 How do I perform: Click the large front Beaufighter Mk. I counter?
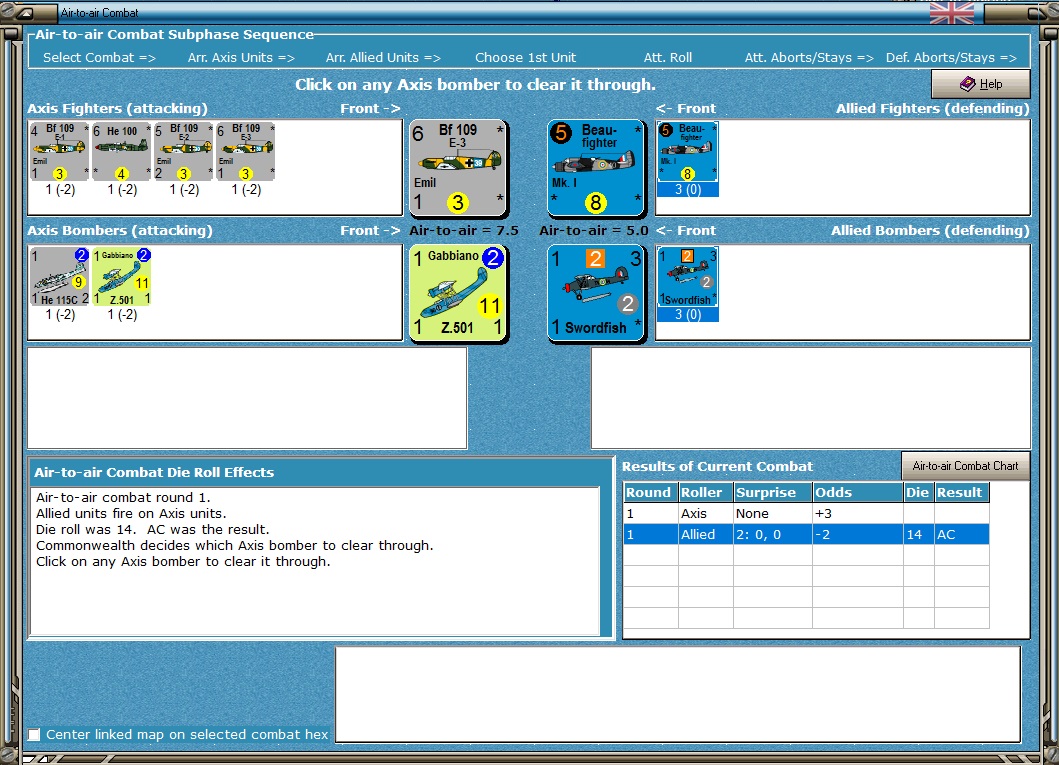[x=596, y=168]
